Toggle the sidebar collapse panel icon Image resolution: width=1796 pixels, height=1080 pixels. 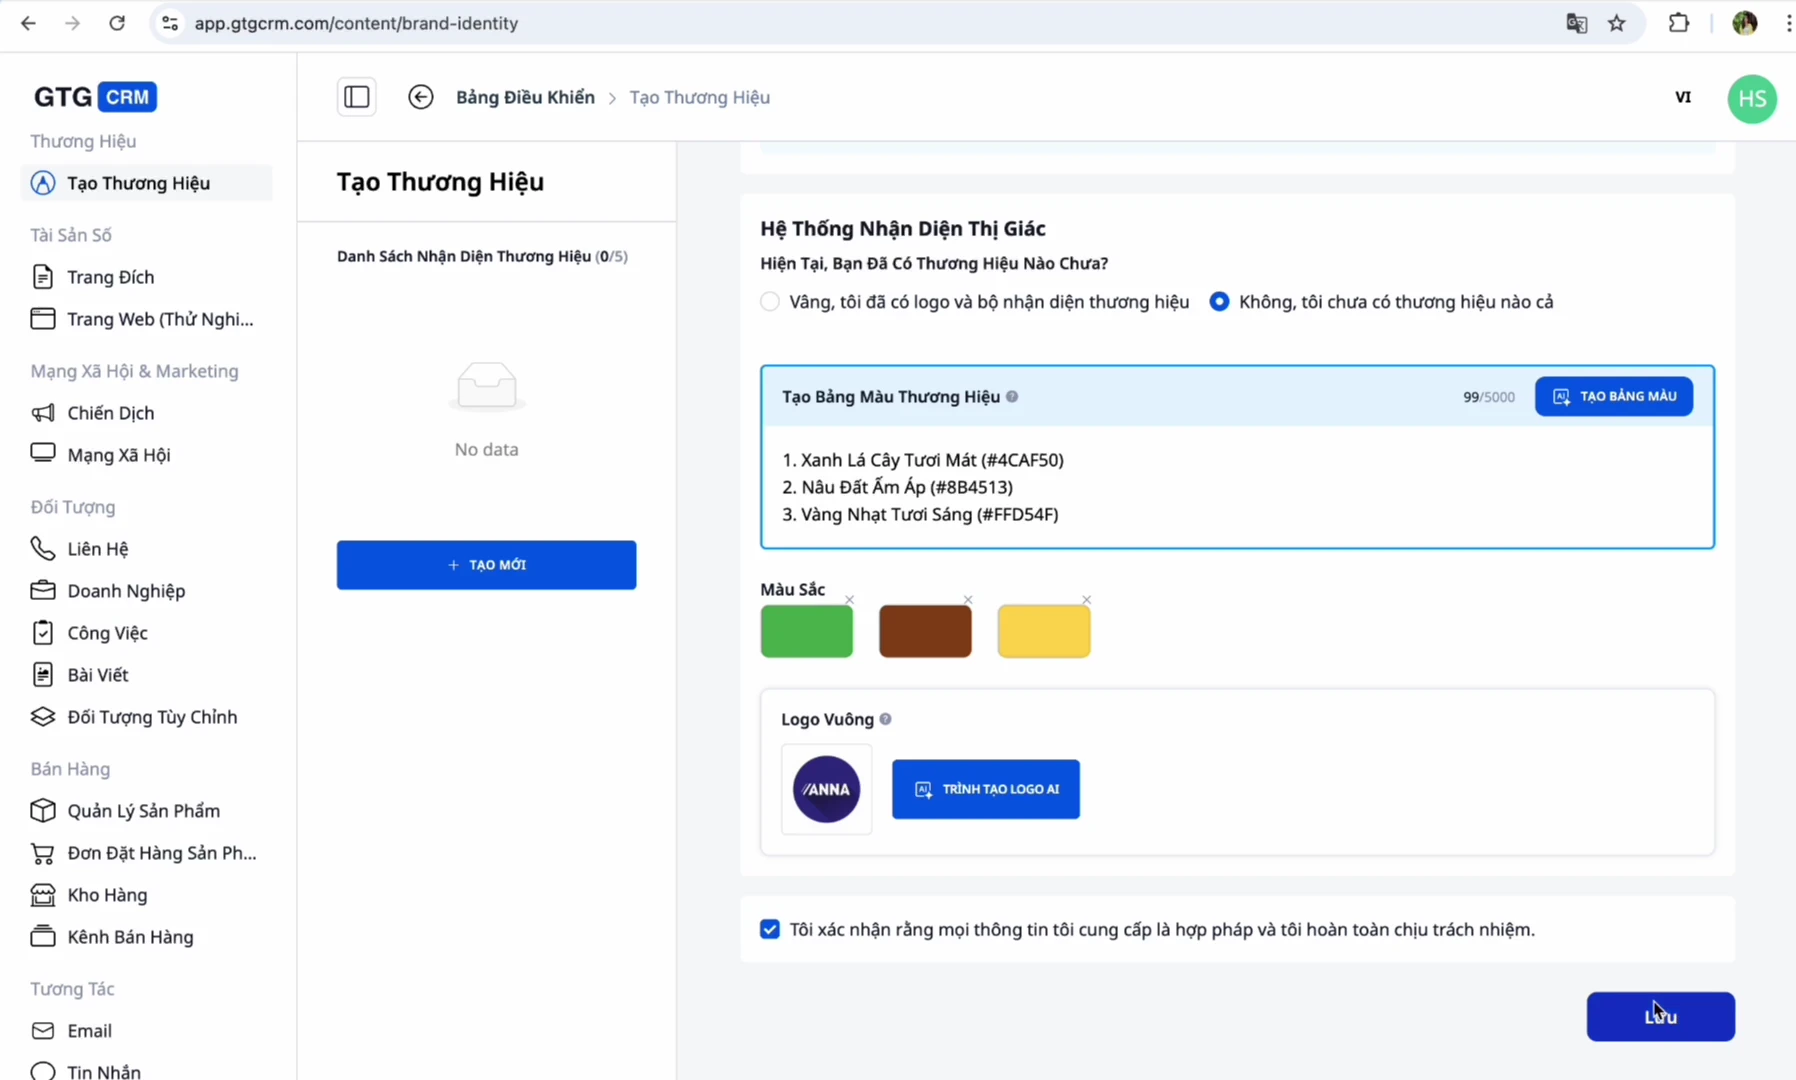[x=356, y=97]
